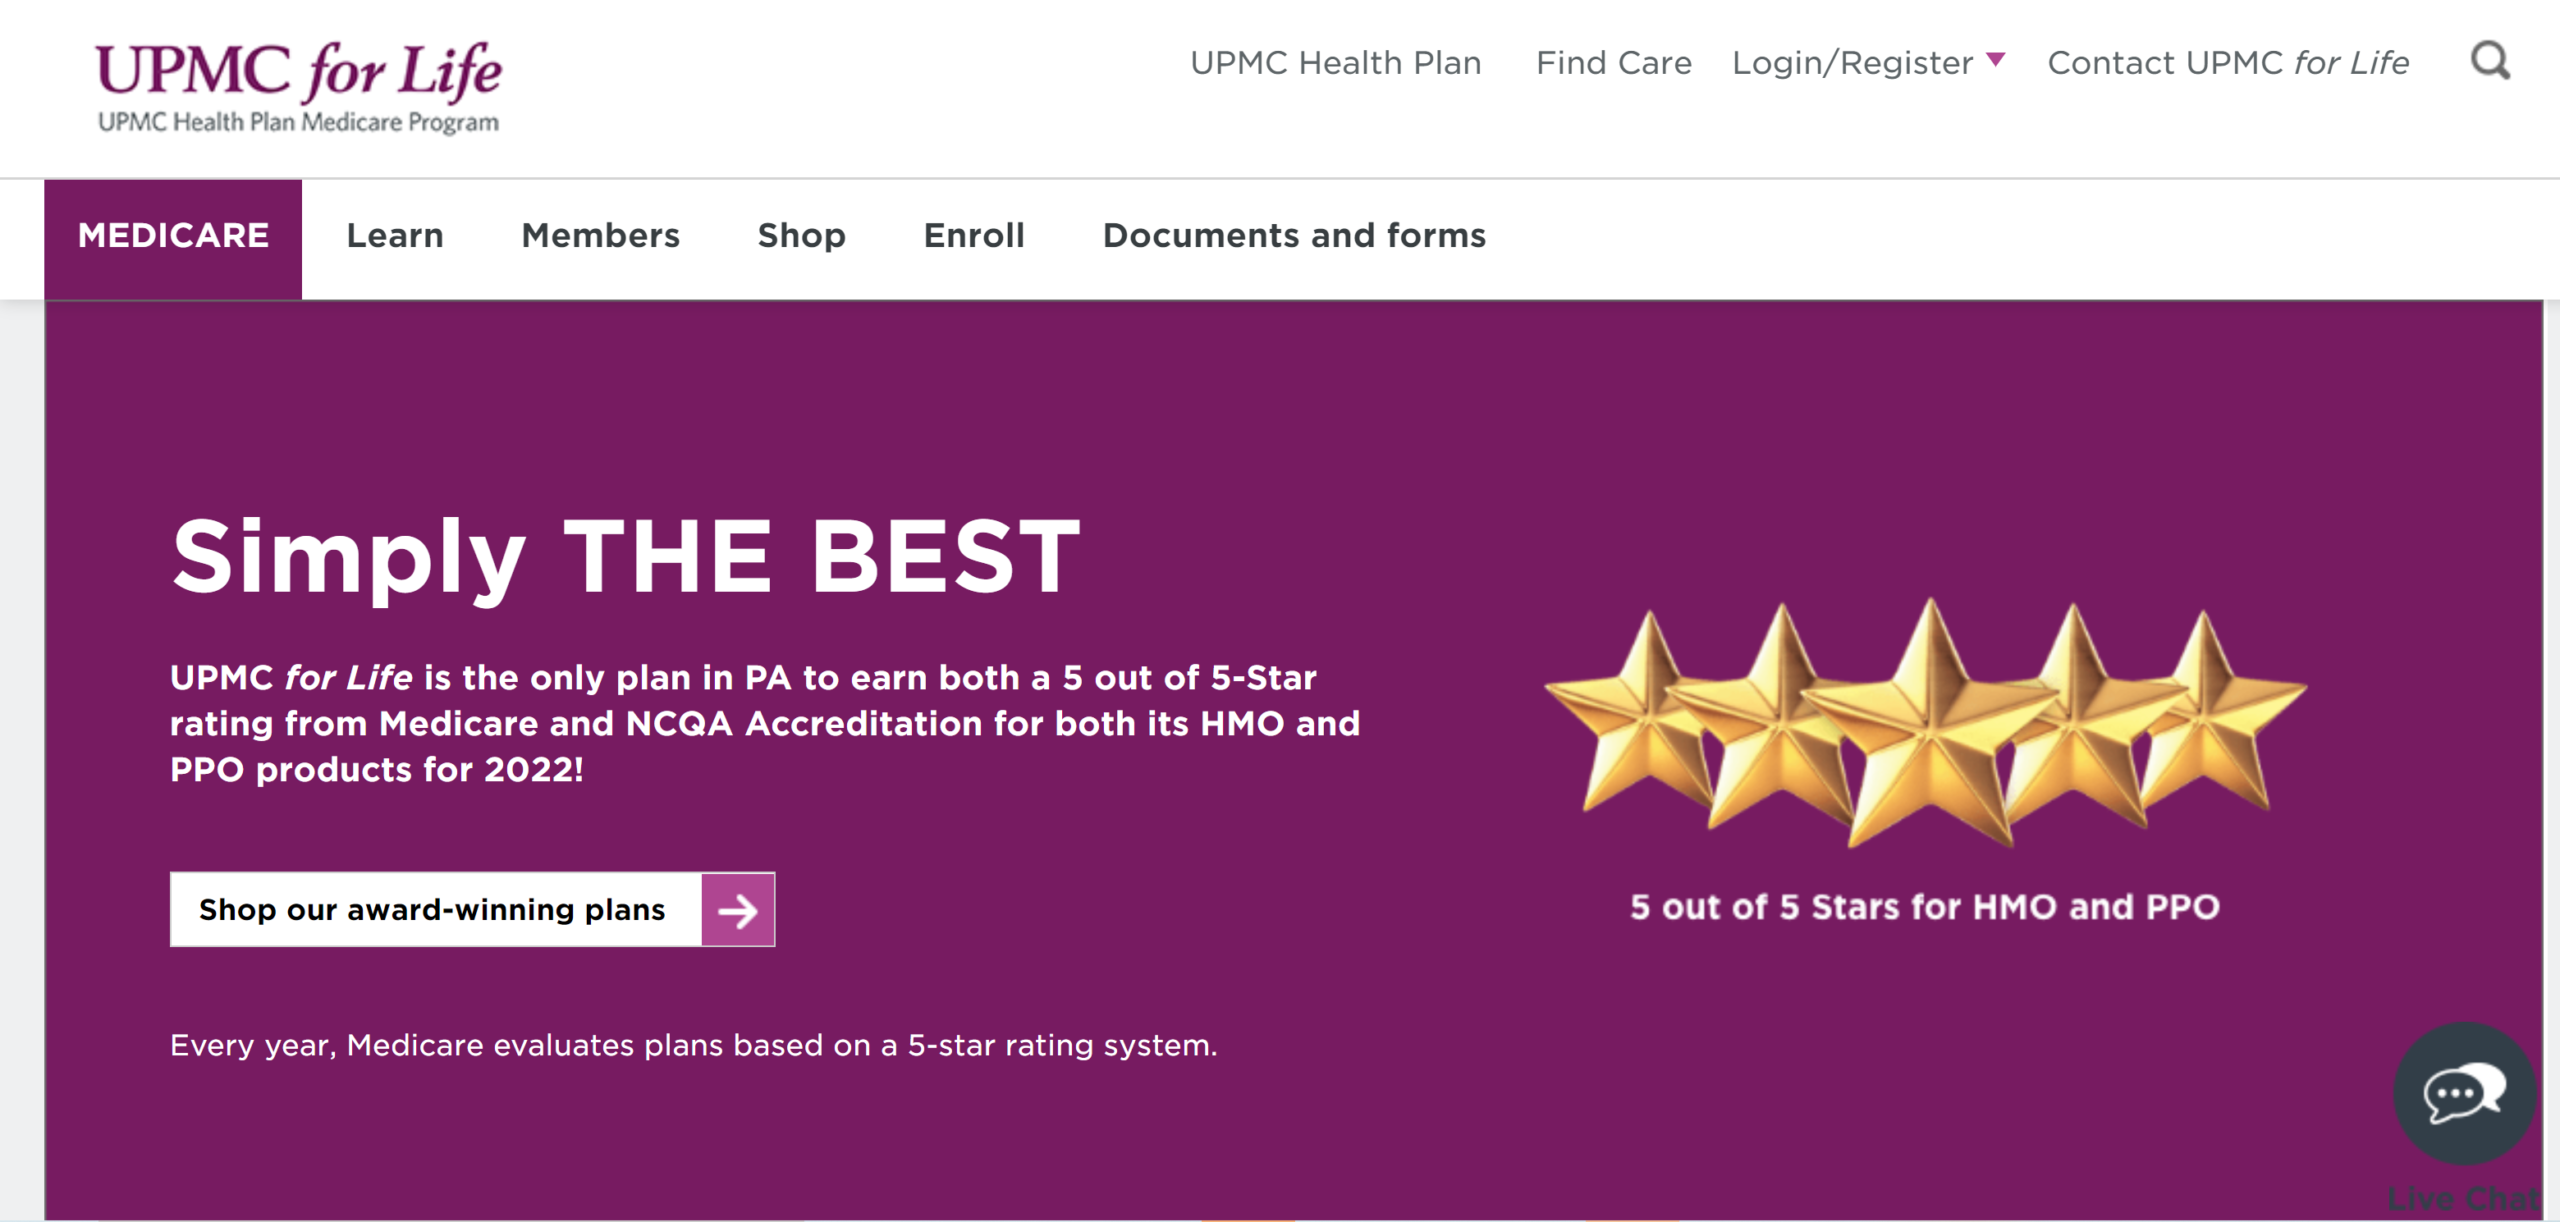The width and height of the screenshot is (2560, 1222).
Task: Open the Find Care link
Action: (x=1613, y=63)
